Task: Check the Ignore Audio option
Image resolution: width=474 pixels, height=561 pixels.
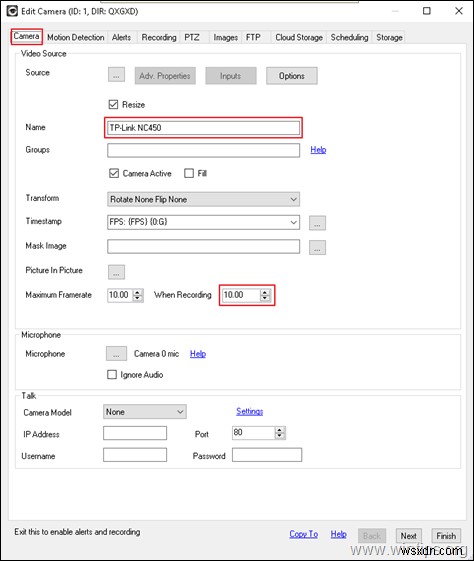Action: [112, 375]
